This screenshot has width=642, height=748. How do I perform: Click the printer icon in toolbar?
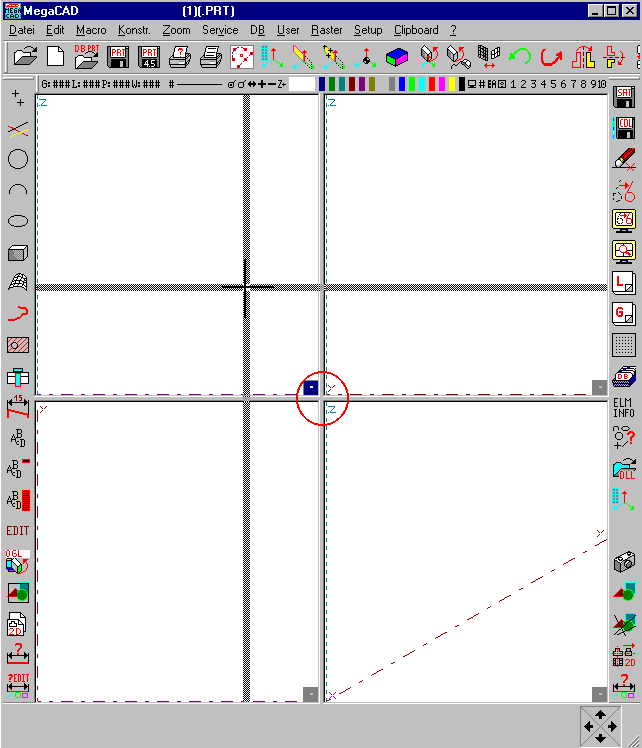point(210,57)
